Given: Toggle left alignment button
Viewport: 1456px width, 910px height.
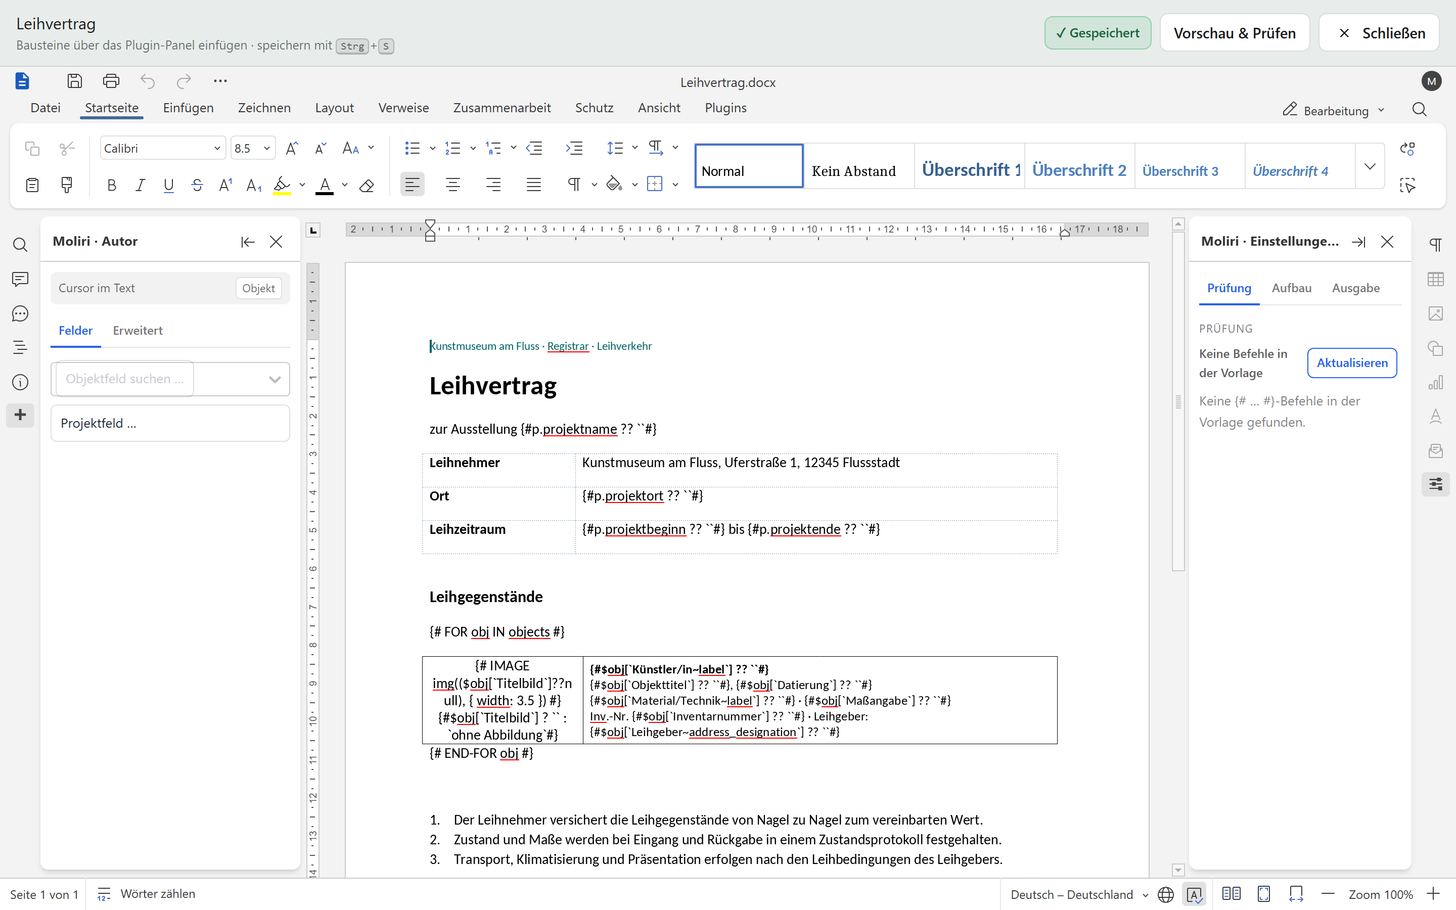Looking at the screenshot, I should click(412, 185).
